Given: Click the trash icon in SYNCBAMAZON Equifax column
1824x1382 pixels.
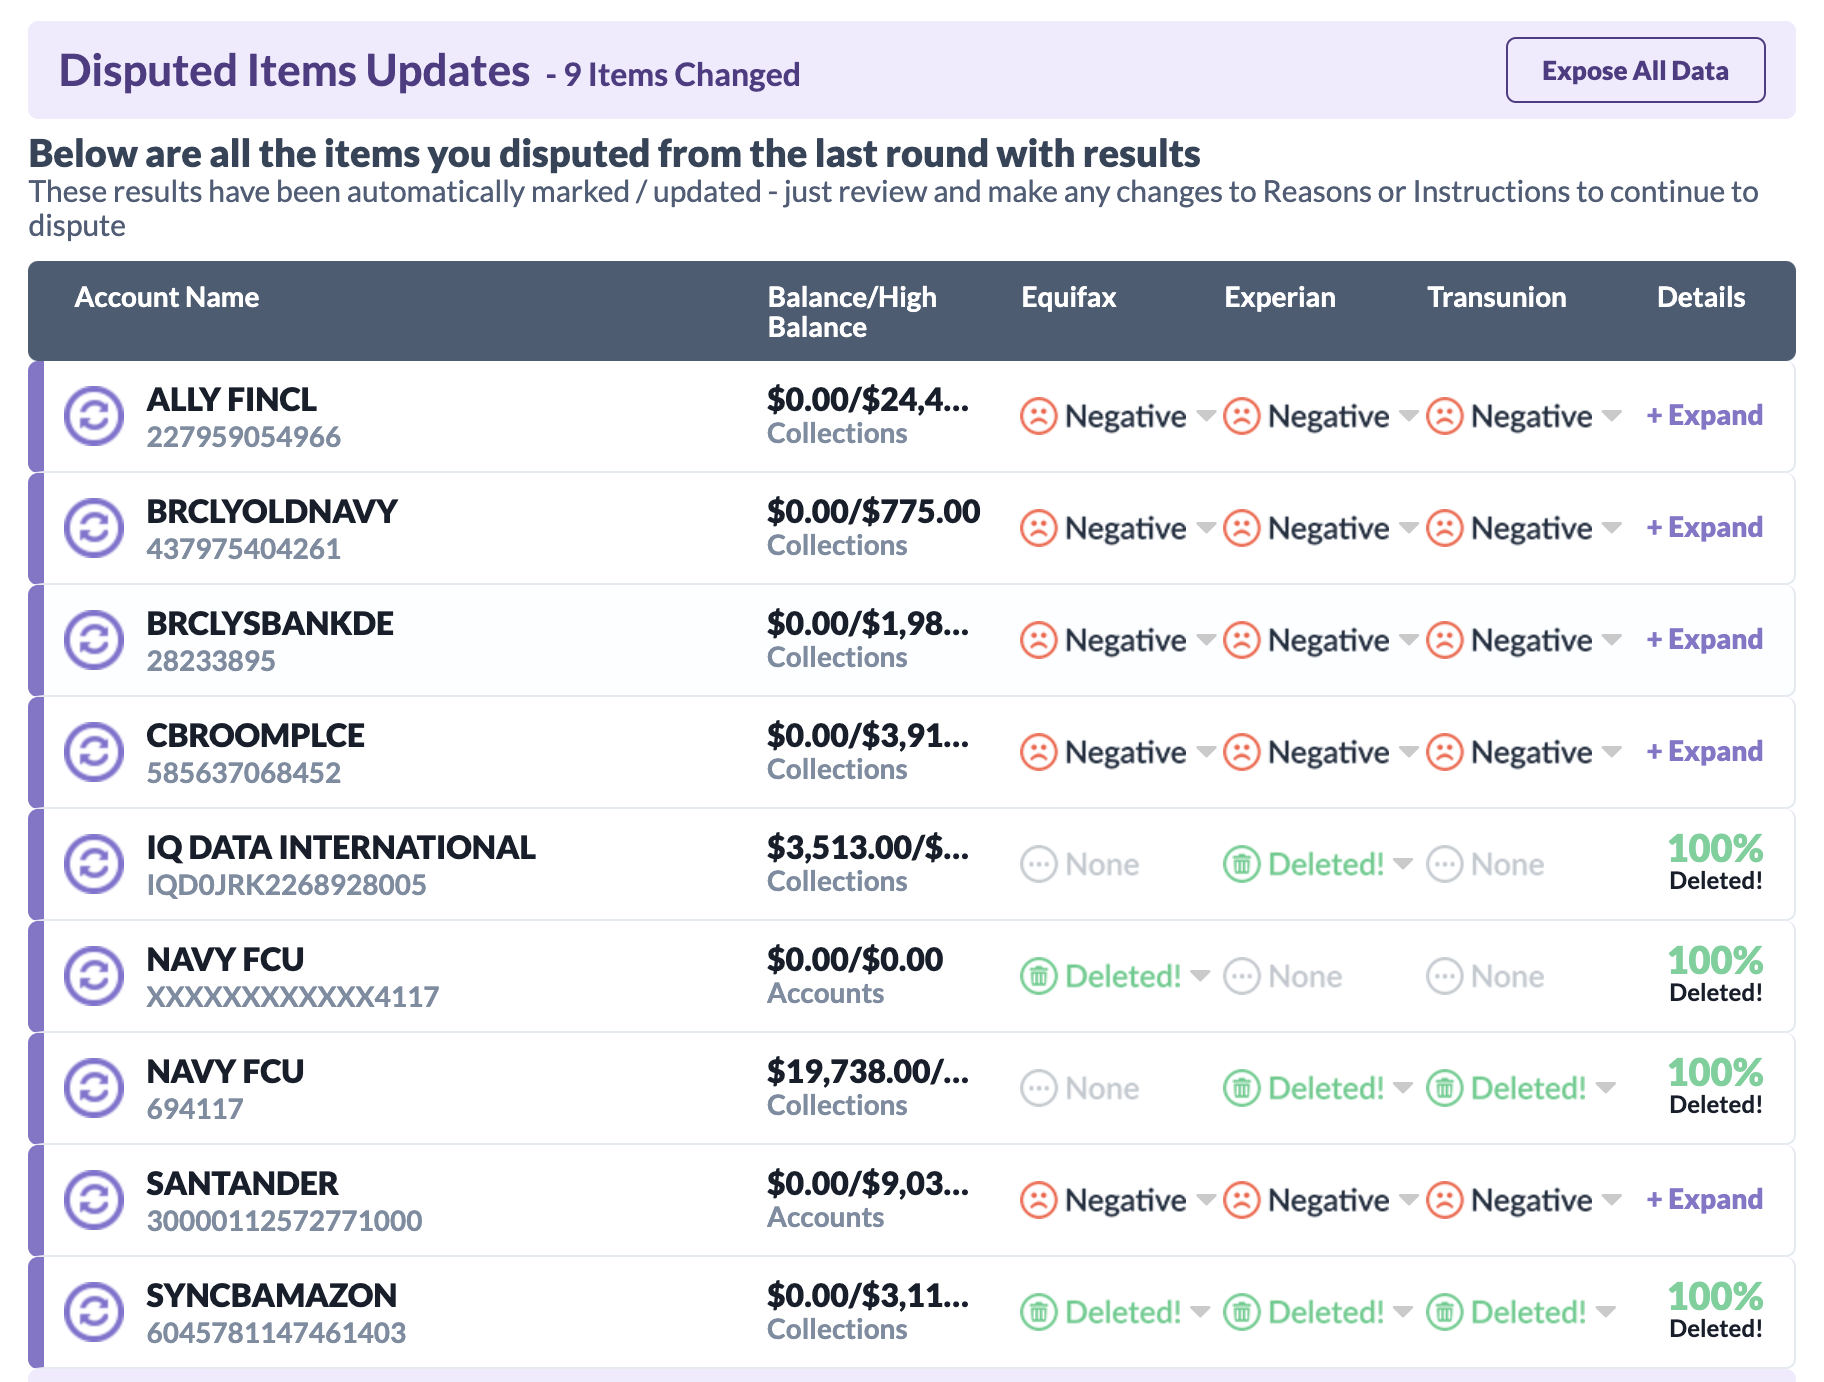Looking at the screenshot, I should (x=1038, y=1312).
